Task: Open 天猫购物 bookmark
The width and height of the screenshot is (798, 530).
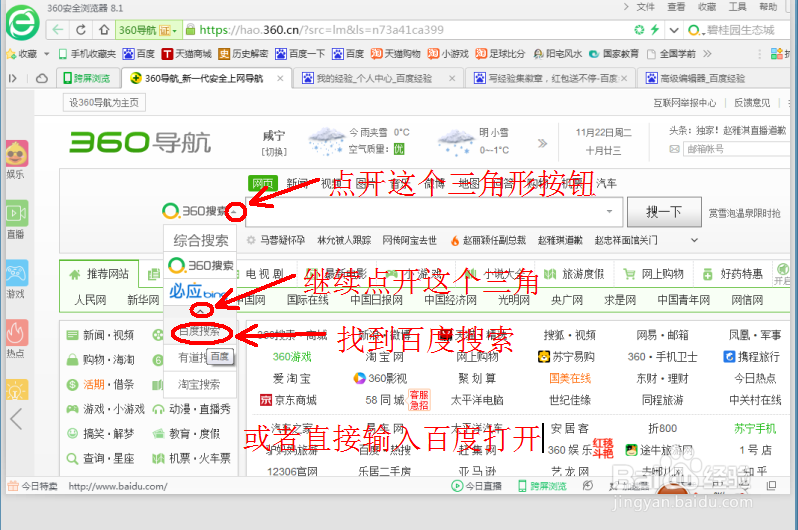Action: pyautogui.click(x=395, y=53)
